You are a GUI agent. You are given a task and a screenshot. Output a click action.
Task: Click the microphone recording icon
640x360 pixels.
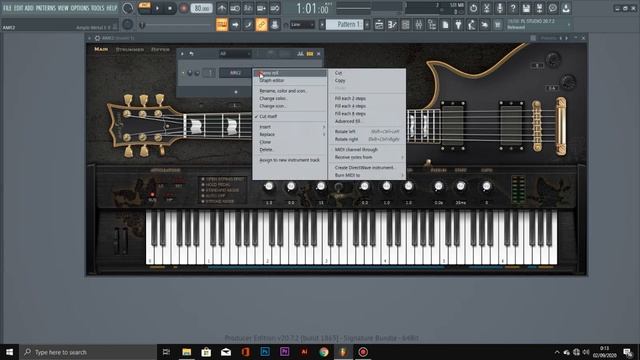coord(500,8)
